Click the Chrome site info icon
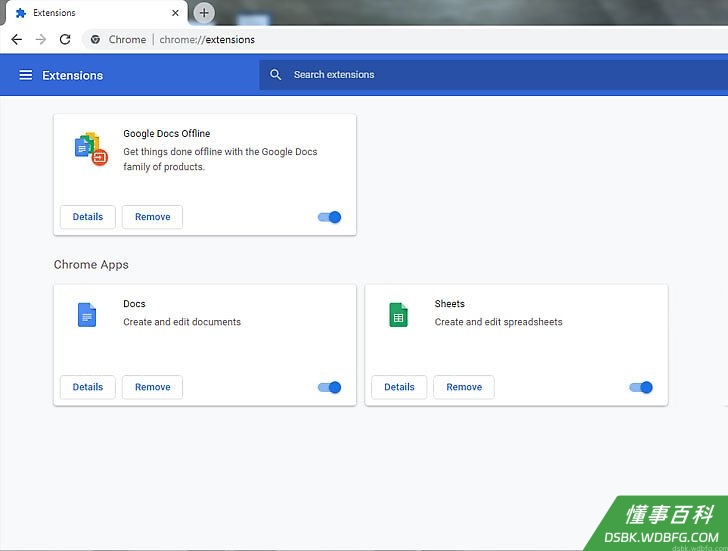This screenshot has width=728, height=551. point(95,39)
